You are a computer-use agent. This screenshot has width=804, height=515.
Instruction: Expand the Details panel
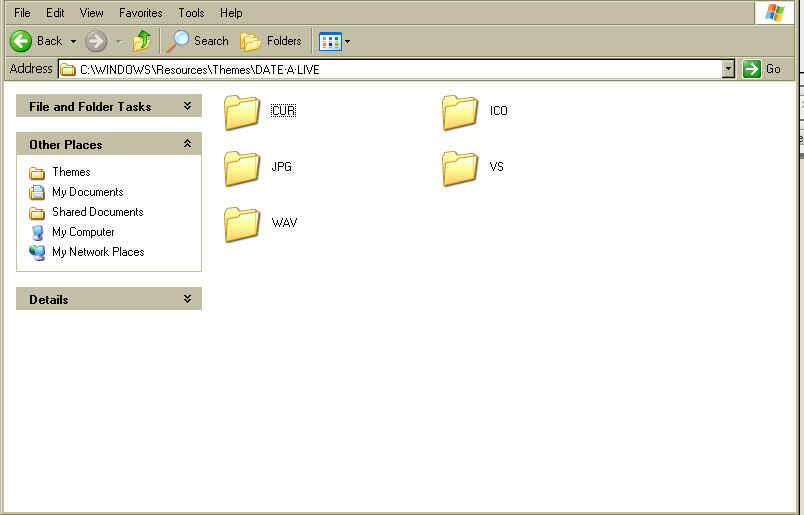[x=109, y=299]
